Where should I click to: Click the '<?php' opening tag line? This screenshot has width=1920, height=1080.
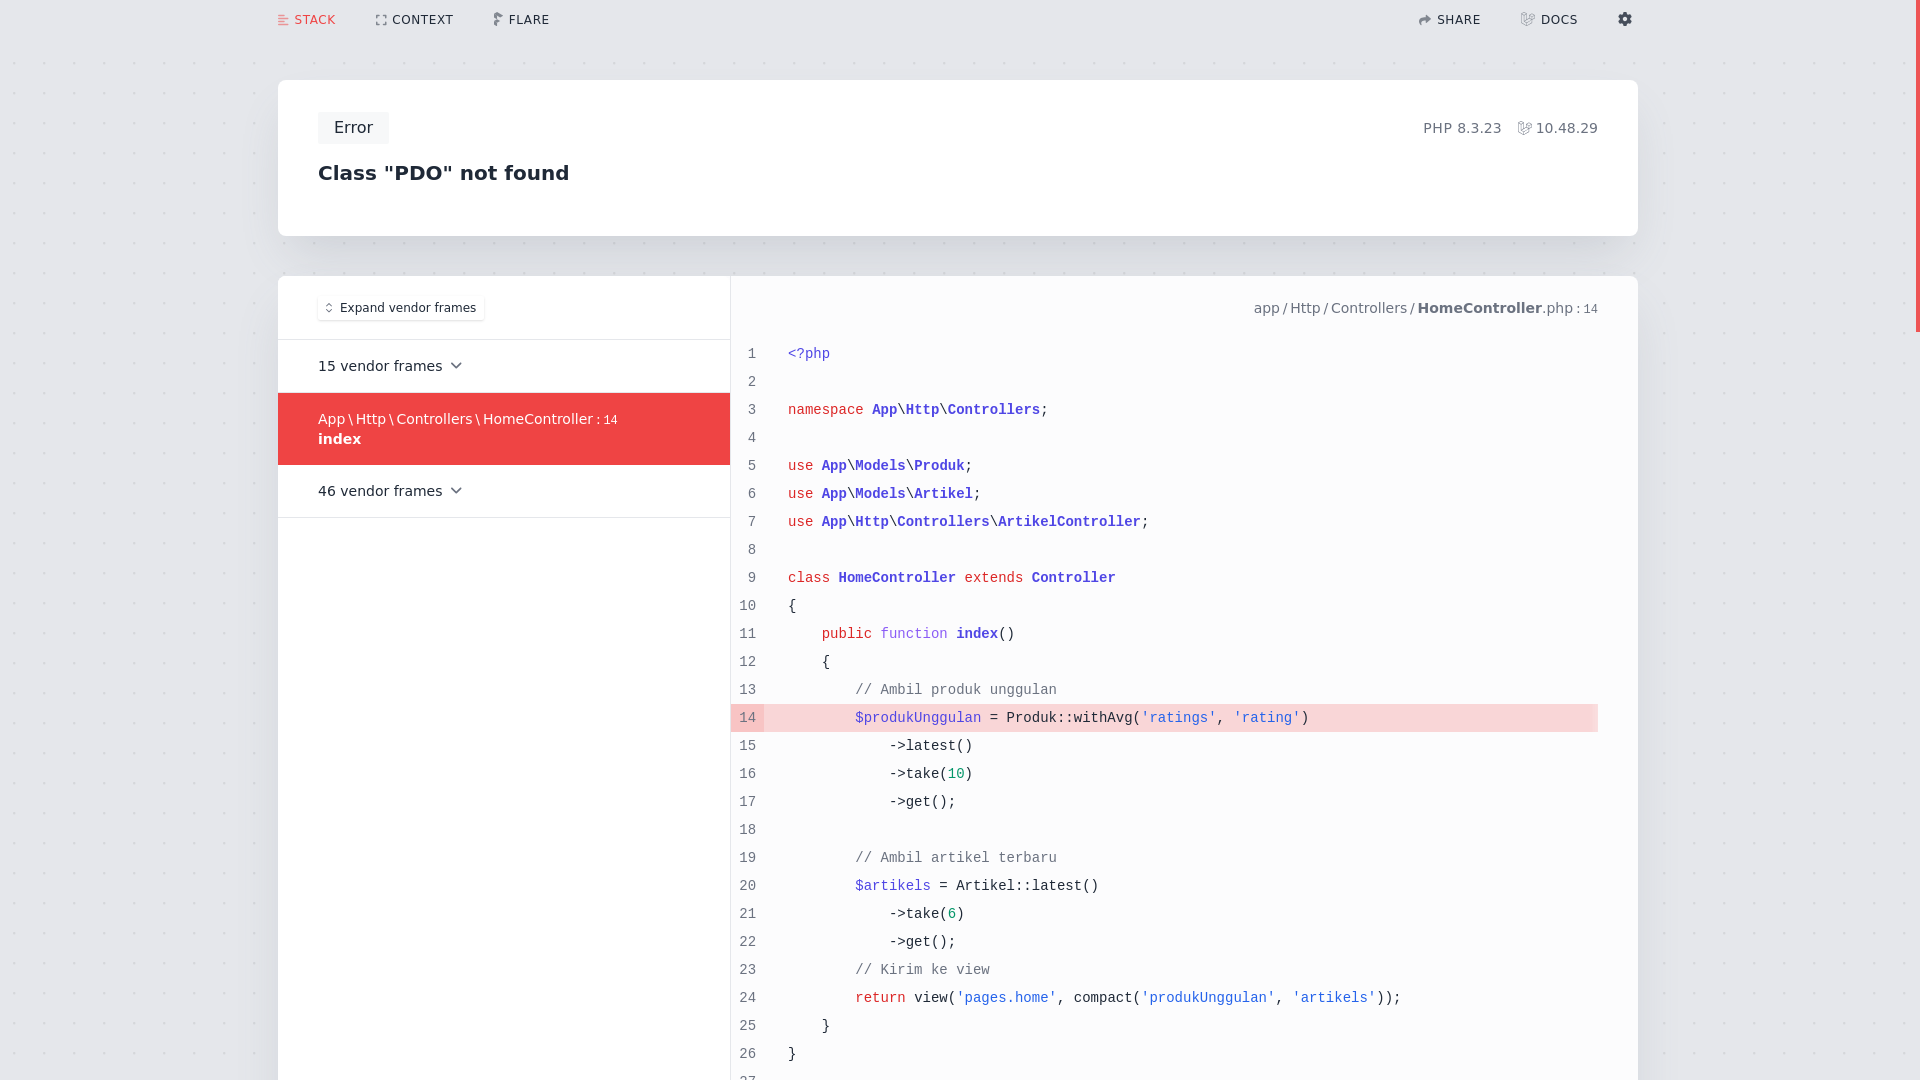point(809,354)
